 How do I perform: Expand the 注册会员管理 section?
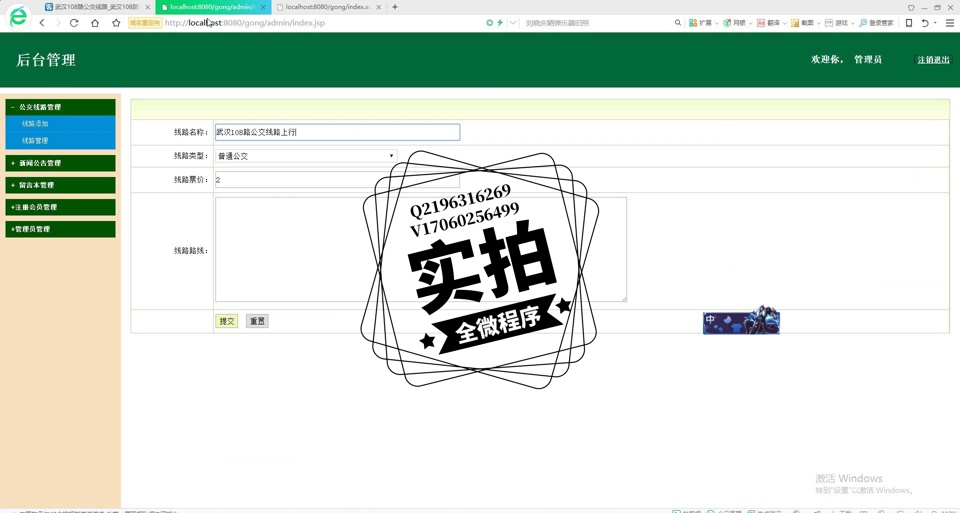(x=60, y=207)
